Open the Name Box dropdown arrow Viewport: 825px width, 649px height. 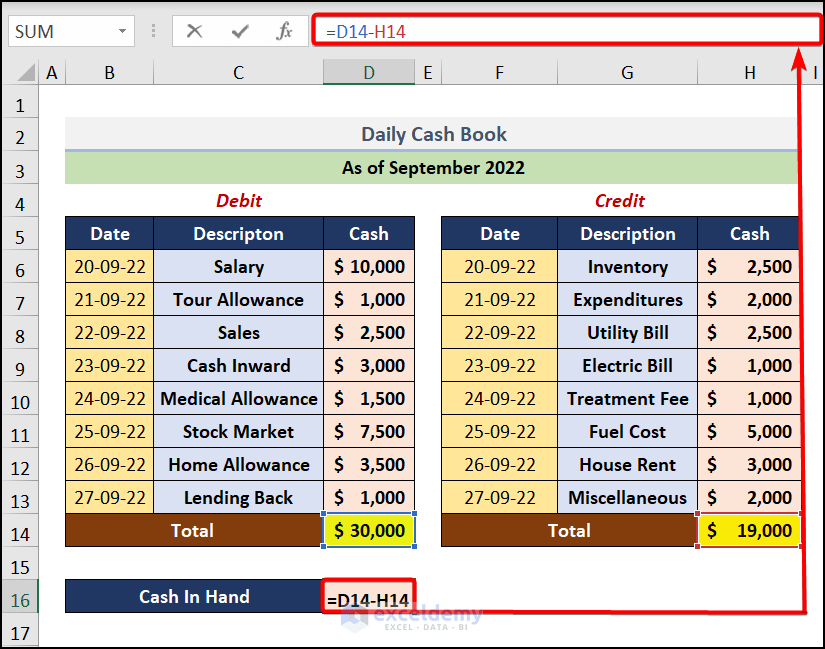(124, 31)
